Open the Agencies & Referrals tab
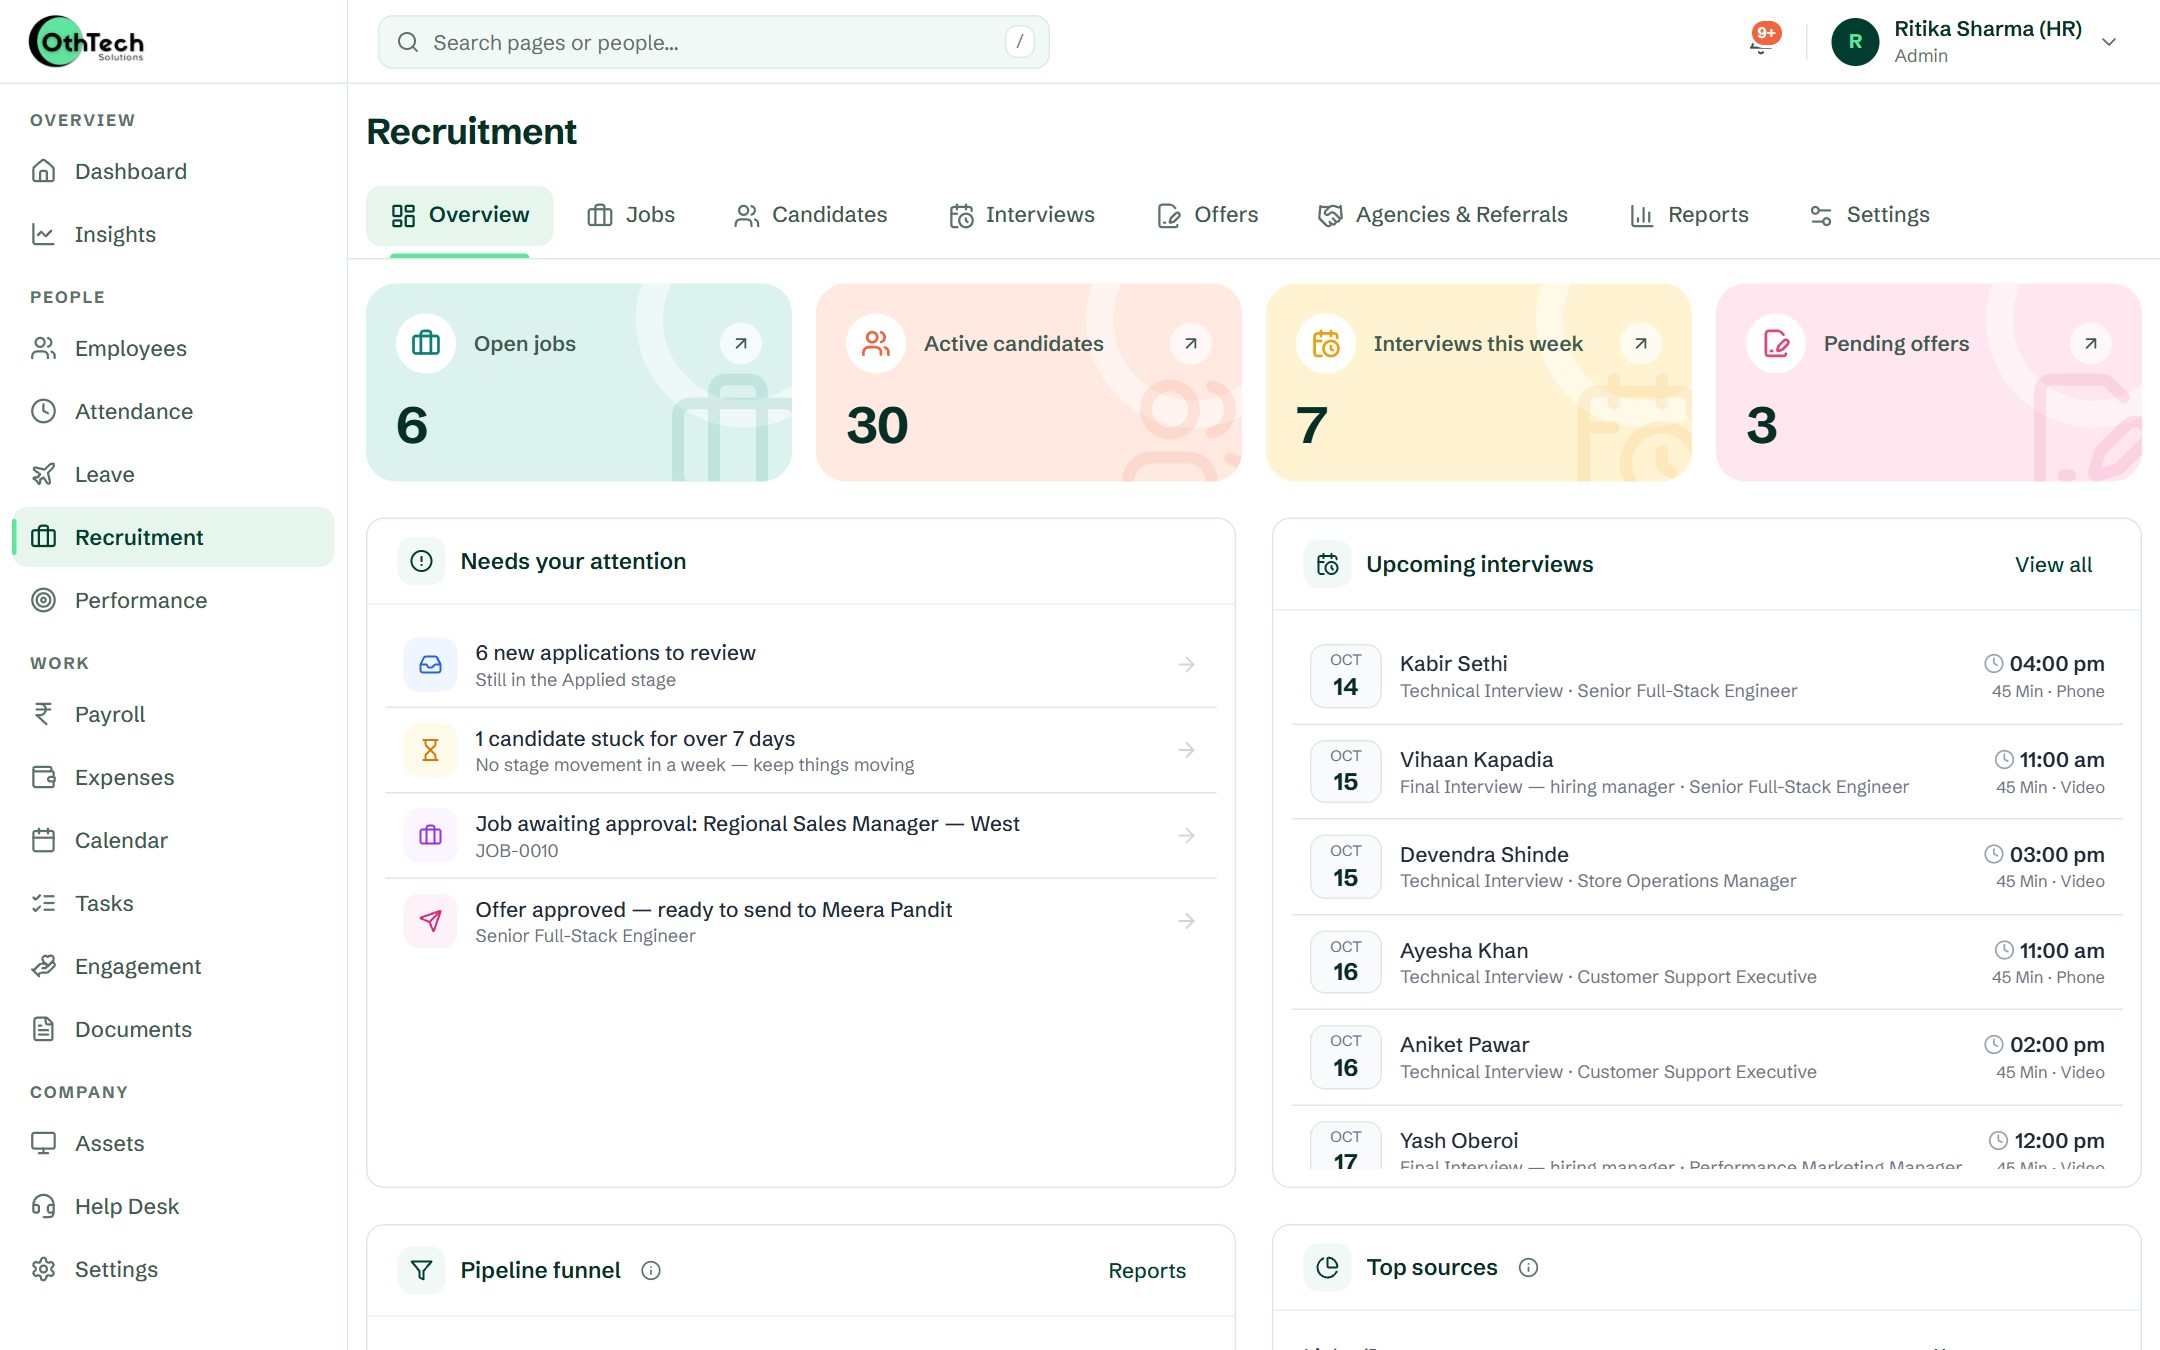The height and width of the screenshot is (1350, 2160). tap(1442, 215)
